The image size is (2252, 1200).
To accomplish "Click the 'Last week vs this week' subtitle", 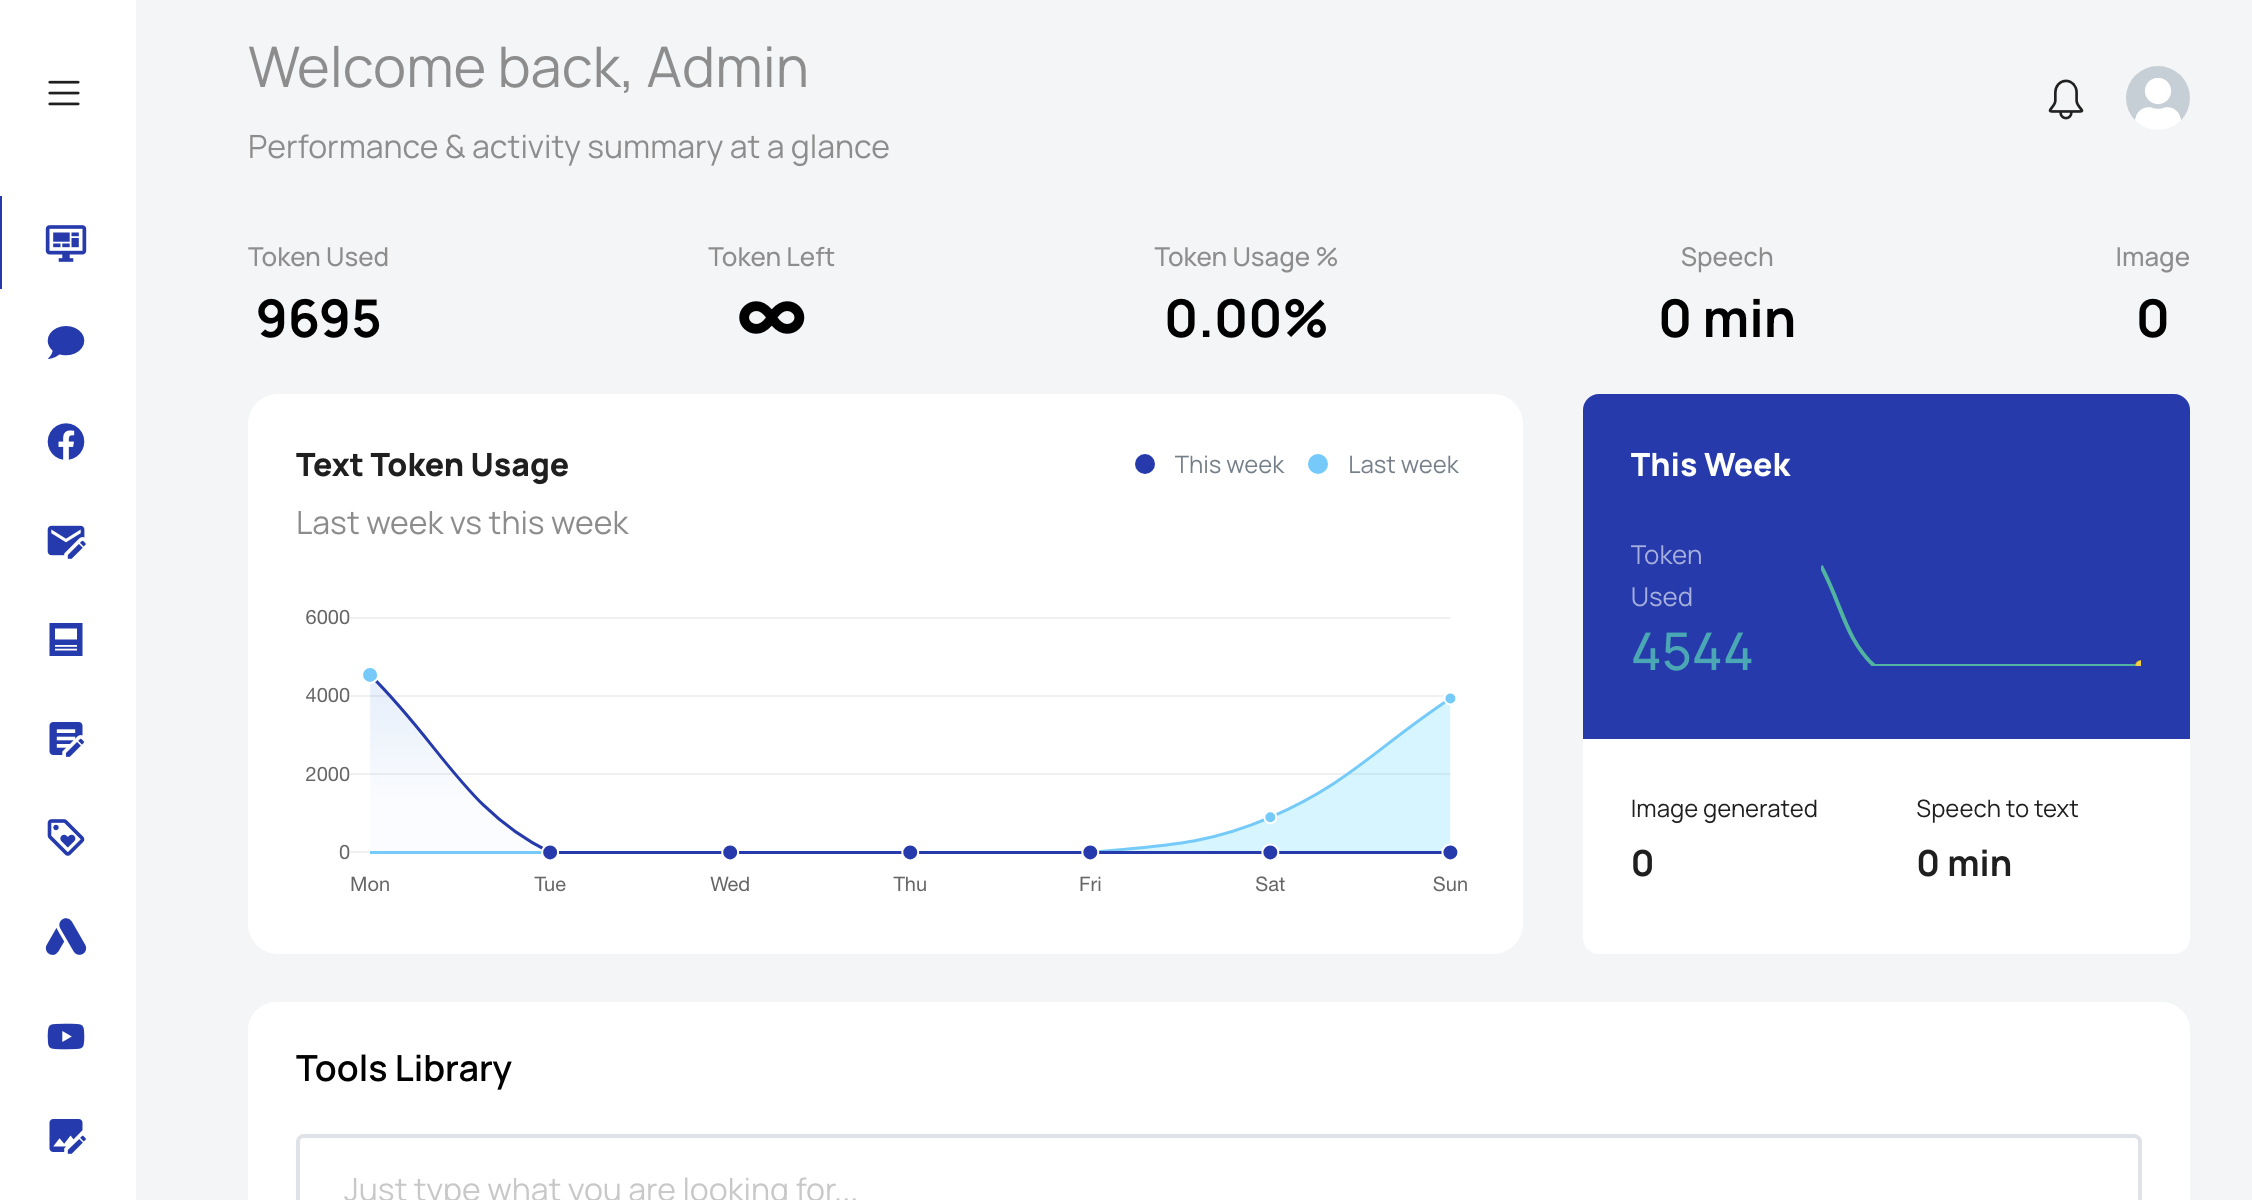I will coord(462,523).
